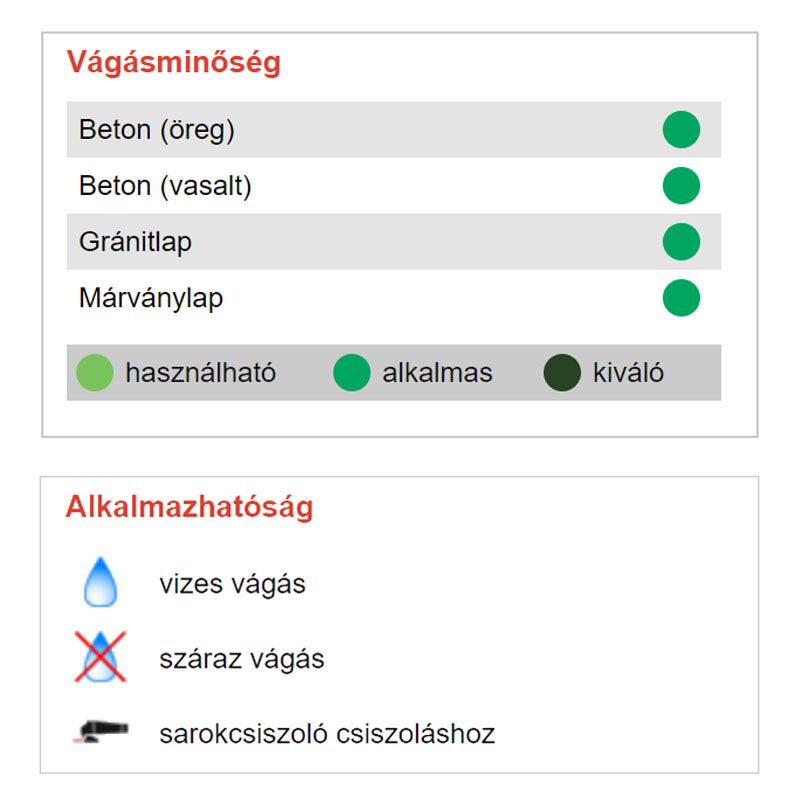Click the sarokcsiszoló csiszoláshoz text
This screenshot has width=800, height=800.
click(x=327, y=734)
